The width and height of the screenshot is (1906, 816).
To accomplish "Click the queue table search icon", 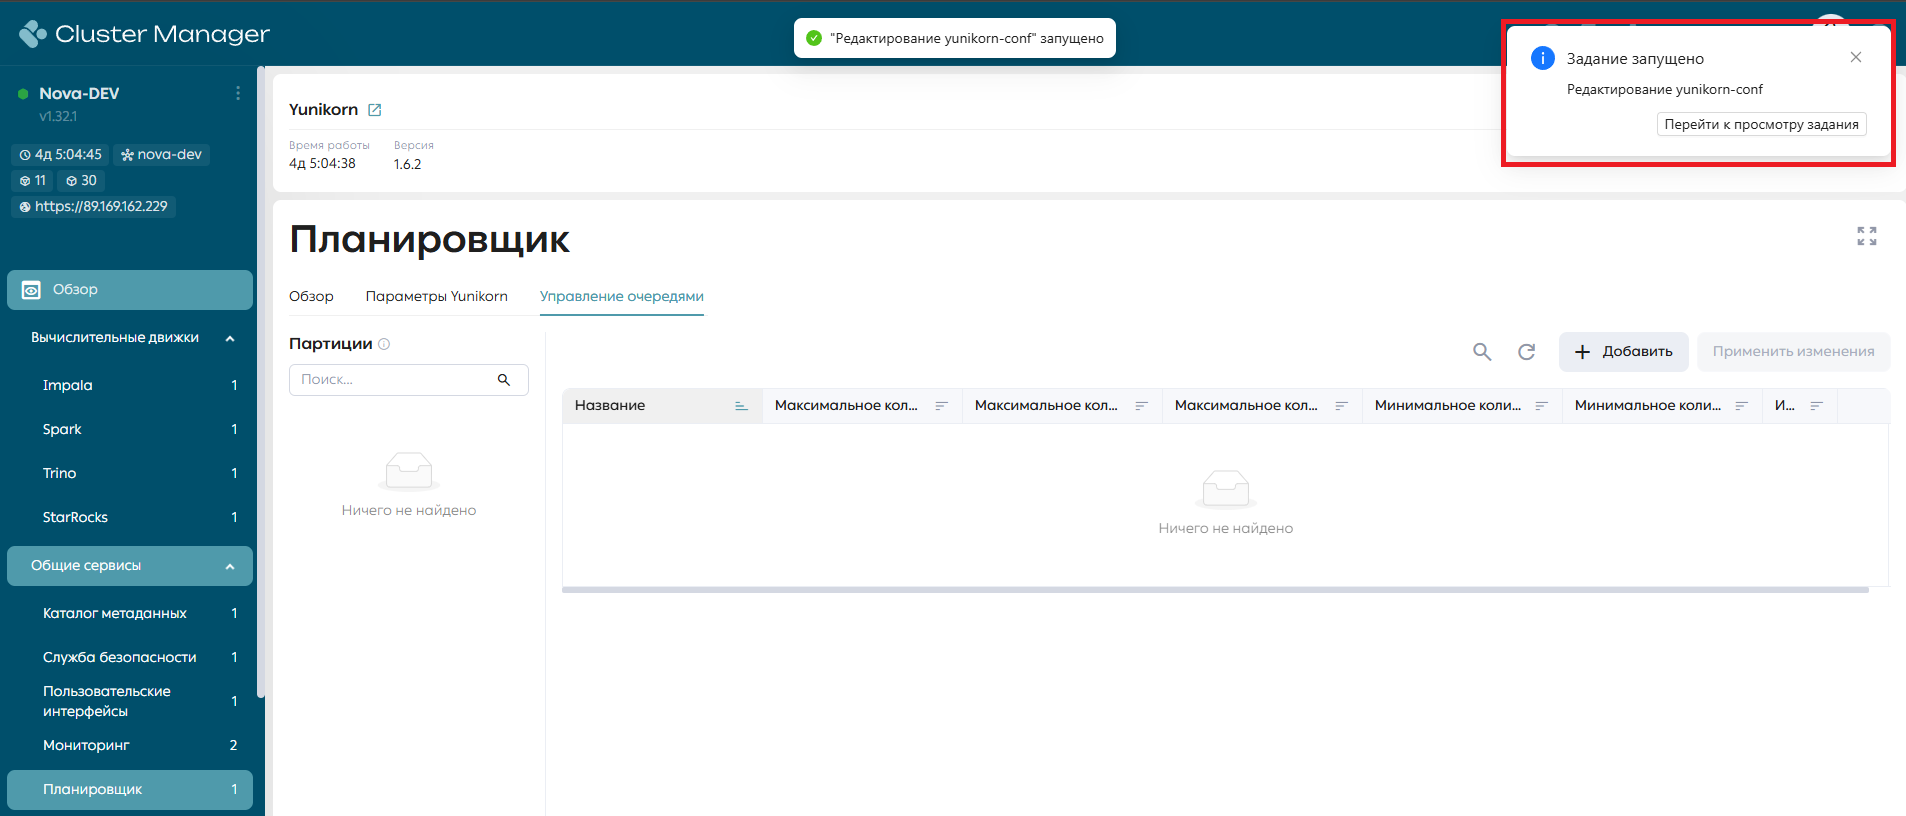I will [x=1482, y=352].
